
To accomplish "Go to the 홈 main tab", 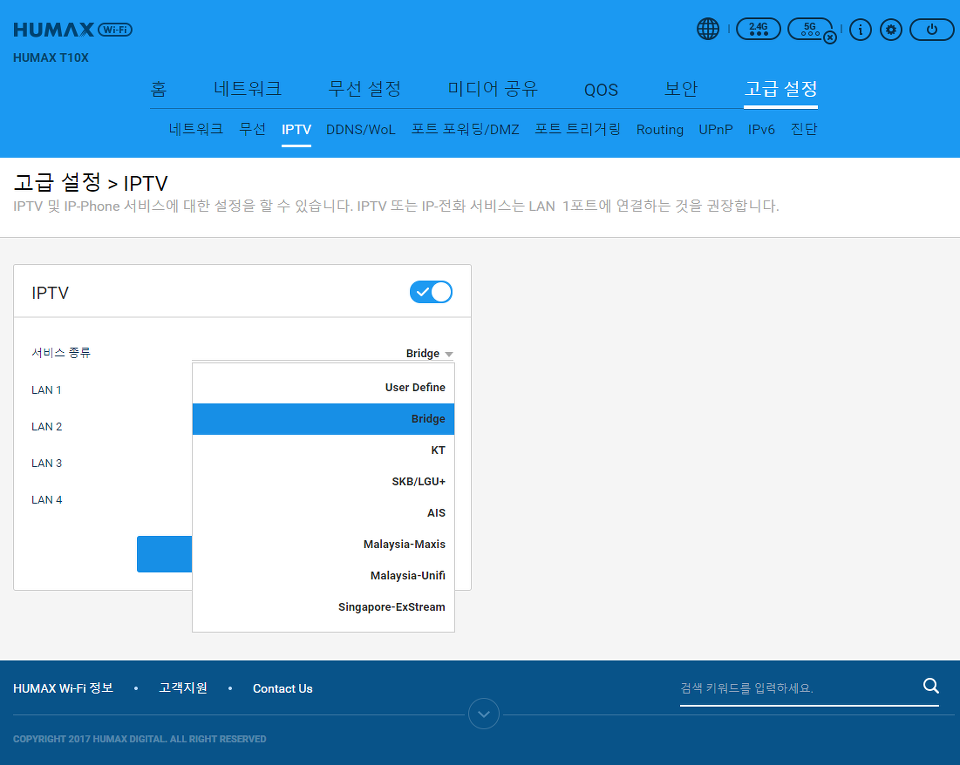I will (159, 89).
